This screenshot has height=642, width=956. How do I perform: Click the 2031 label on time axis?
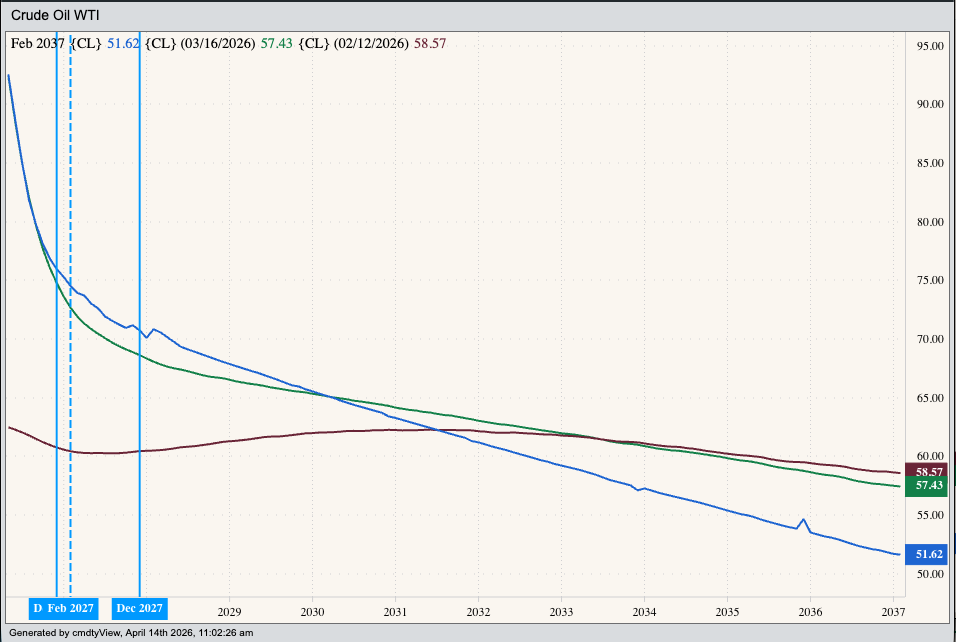click(x=395, y=612)
